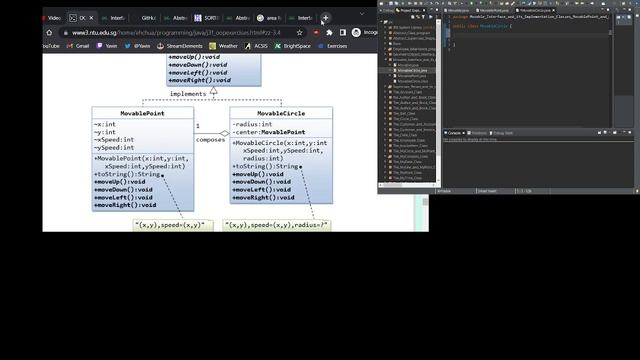Bookmark this page with the star icon
This screenshot has height=360, width=640.
click(x=299, y=33)
